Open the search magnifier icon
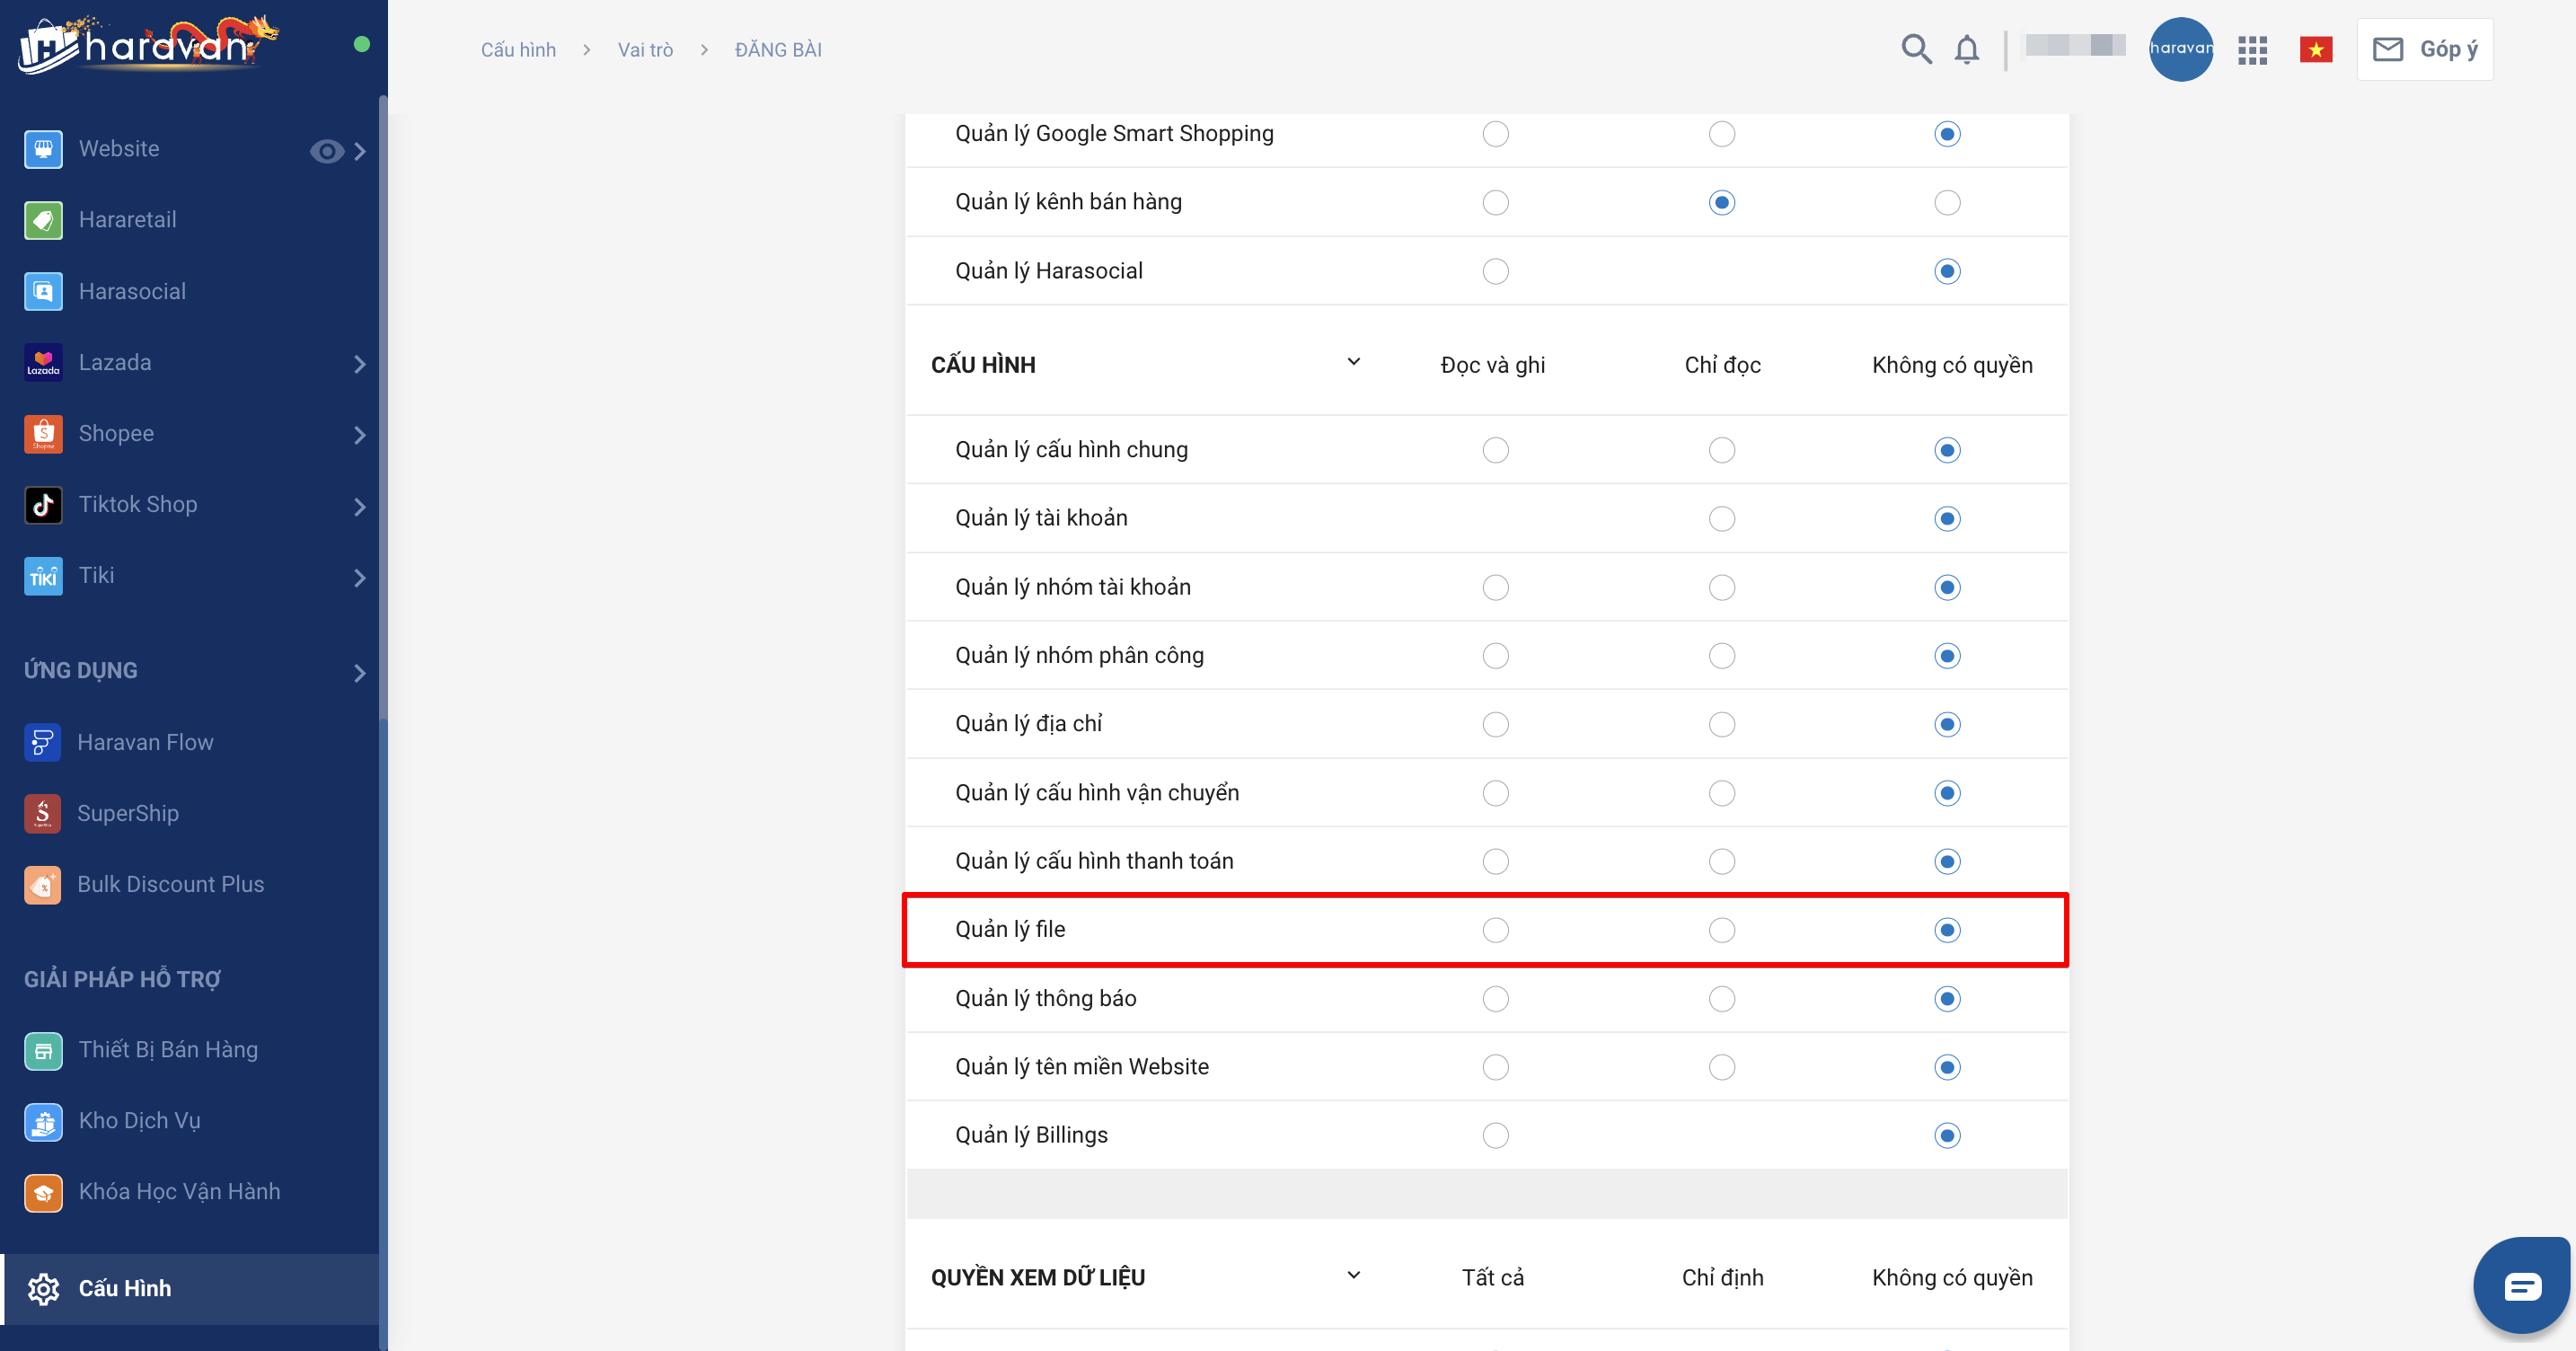Viewport: 2576px width, 1351px height. pyautogui.click(x=1915, y=49)
